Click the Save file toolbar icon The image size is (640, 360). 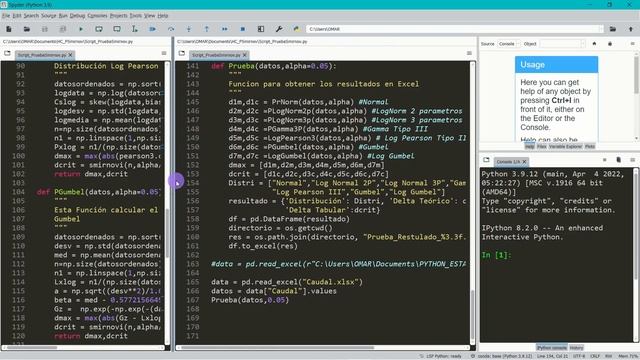pyautogui.click(x=44, y=29)
